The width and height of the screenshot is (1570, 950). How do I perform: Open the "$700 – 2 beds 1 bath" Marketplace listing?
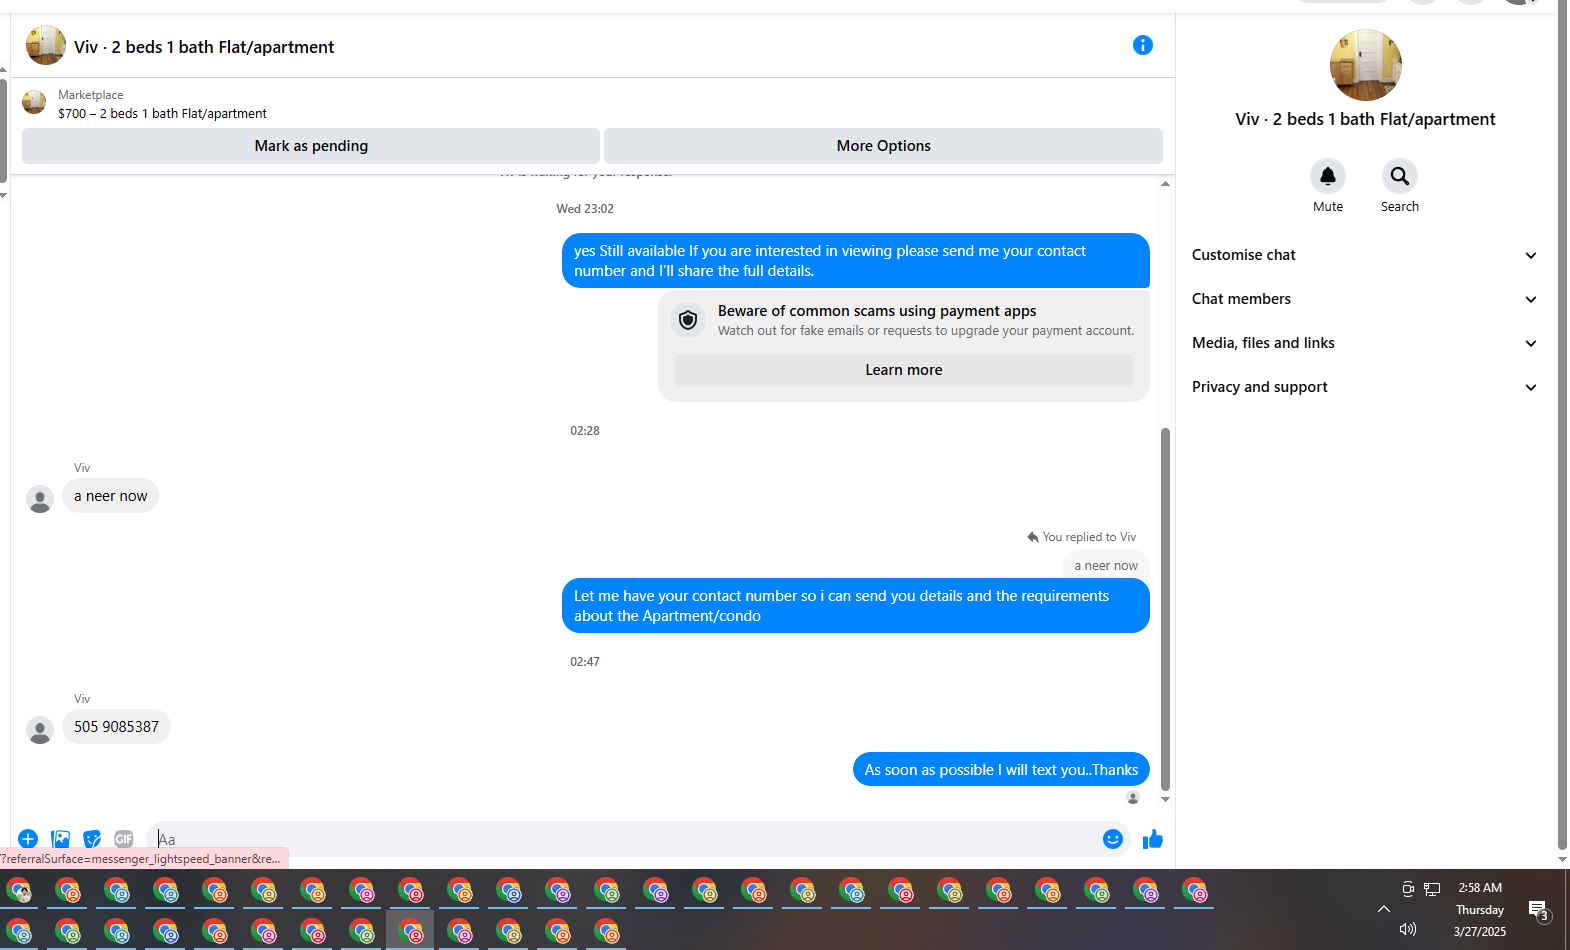point(162,114)
